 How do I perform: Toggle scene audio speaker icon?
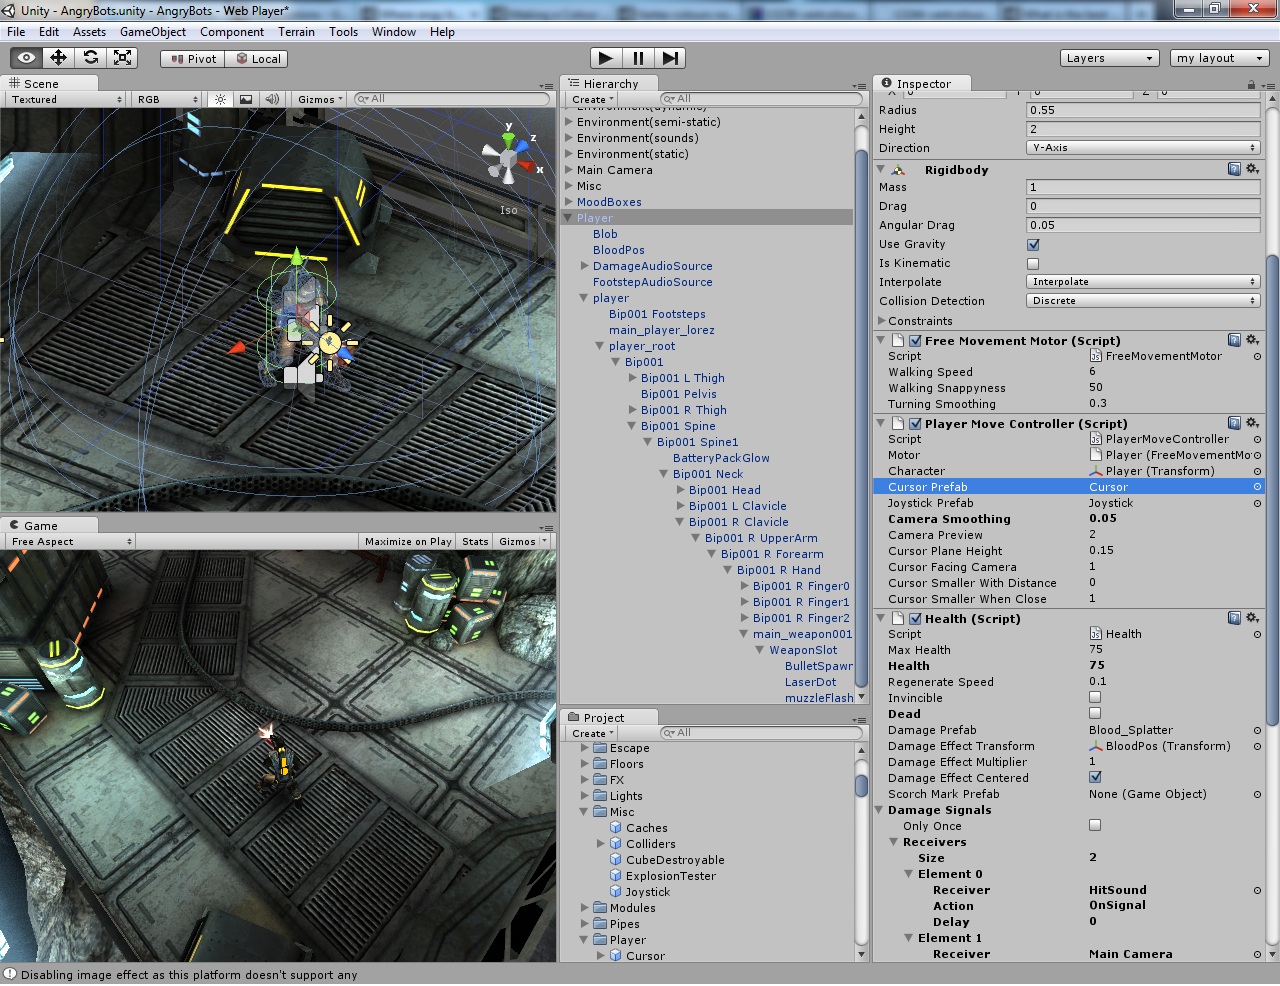(x=271, y=99)
